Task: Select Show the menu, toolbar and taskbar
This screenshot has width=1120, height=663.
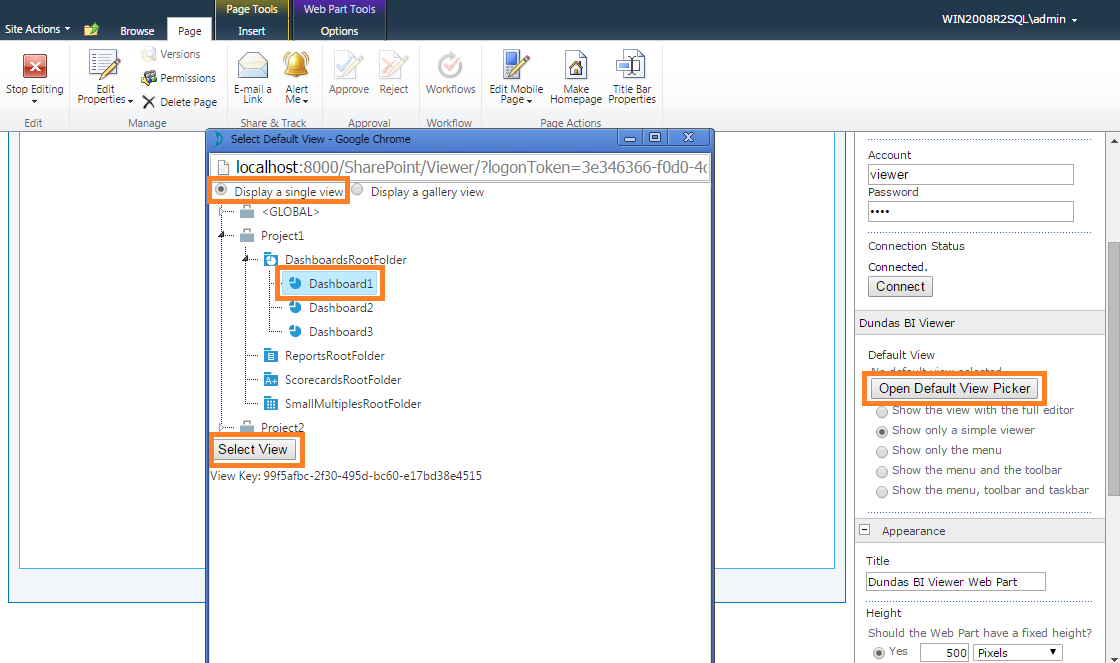Action: [x=882, y=492]
